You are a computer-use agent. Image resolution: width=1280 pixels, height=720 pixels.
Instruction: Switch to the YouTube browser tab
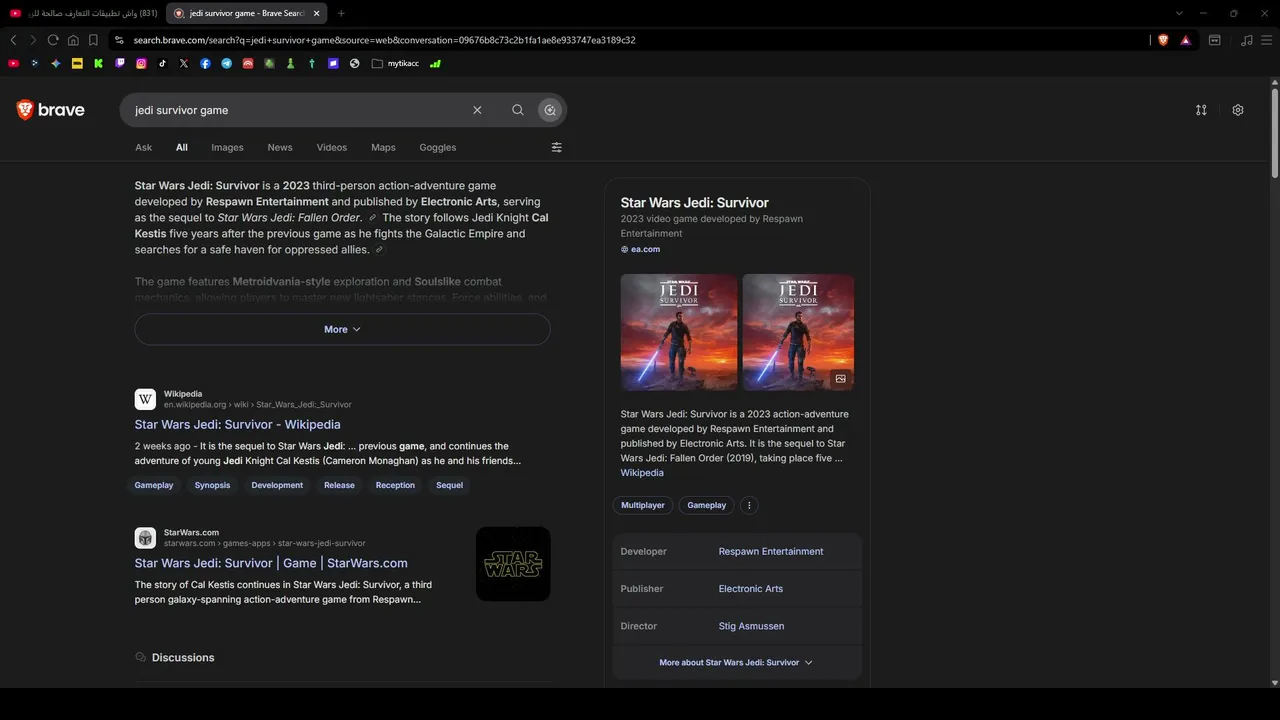pyautogui.click(x=83, y=13)
